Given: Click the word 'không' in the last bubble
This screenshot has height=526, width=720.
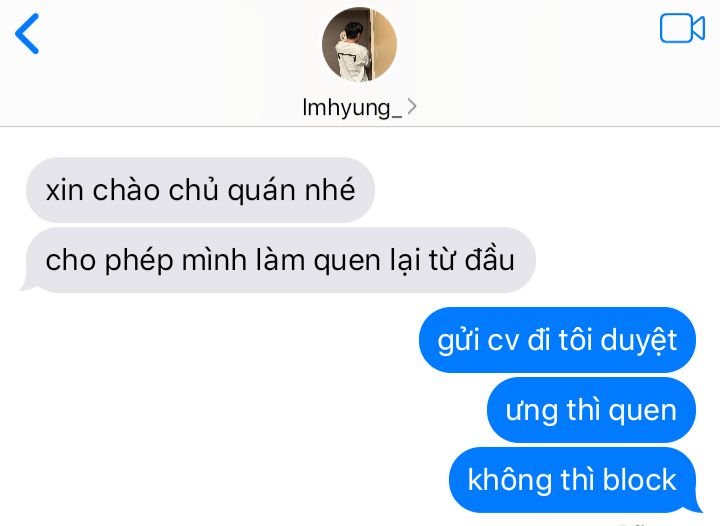Looking at the screenshot, I should coord(509,481).
